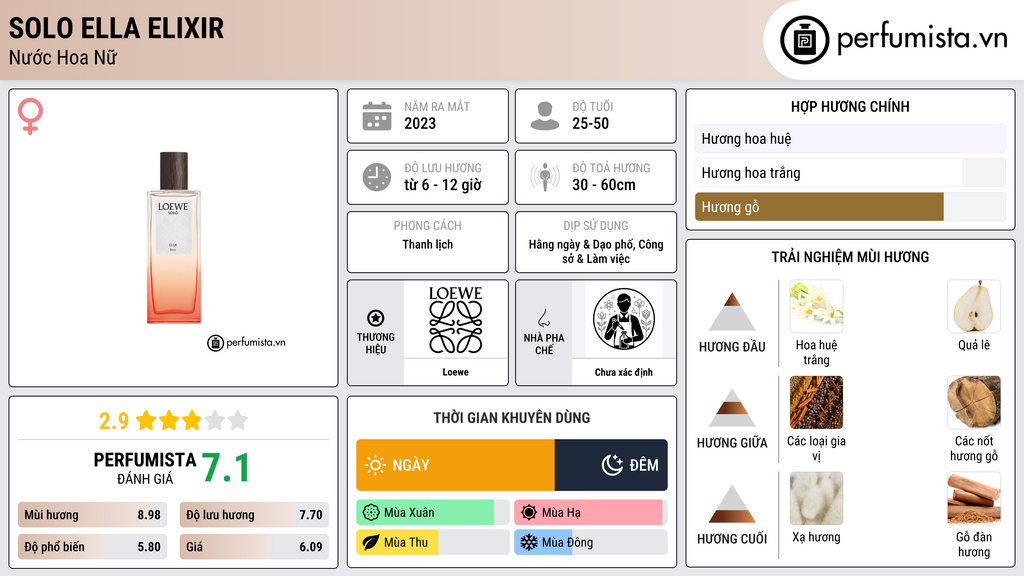Click the Độ phổ biến 5.80 score bar
The image size is (1024, 576).
click(x=92, y=547)
